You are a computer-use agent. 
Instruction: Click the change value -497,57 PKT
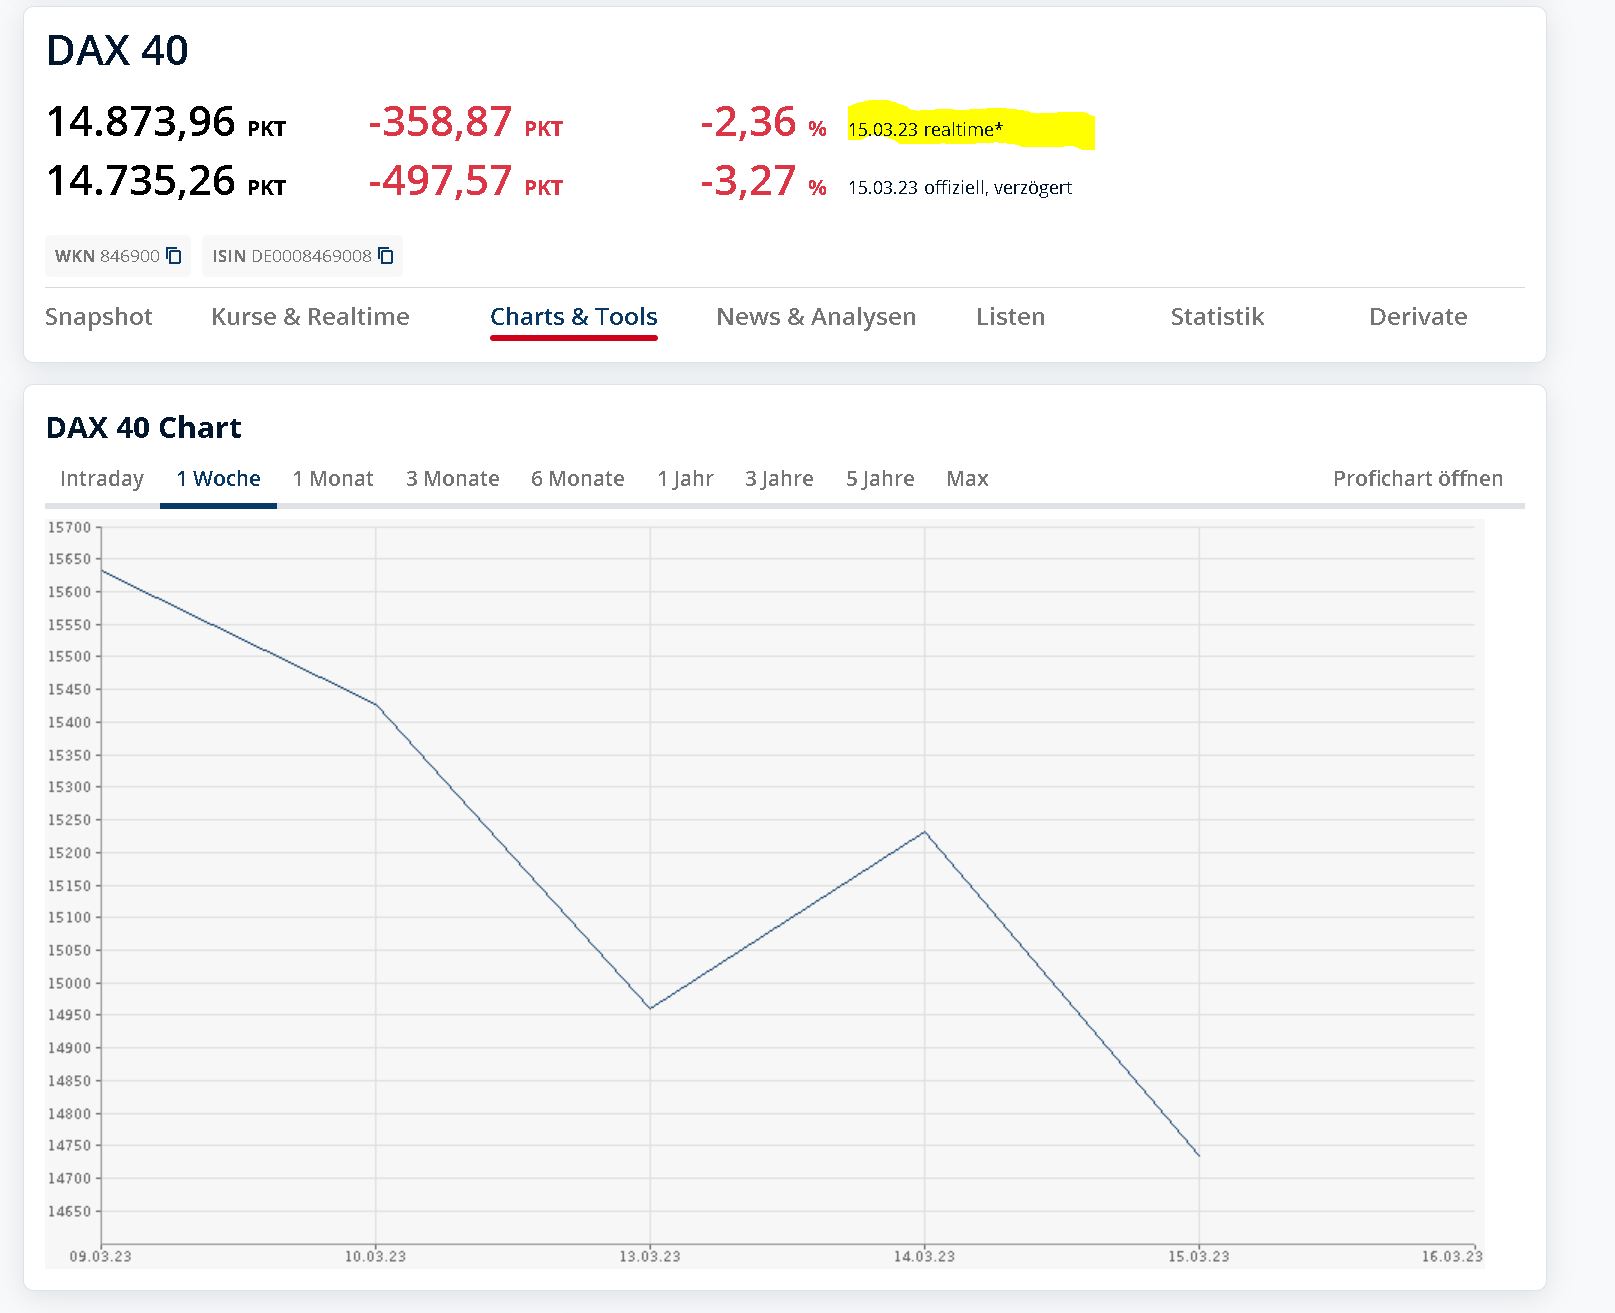pyautogui.click(x=466, y=181)
